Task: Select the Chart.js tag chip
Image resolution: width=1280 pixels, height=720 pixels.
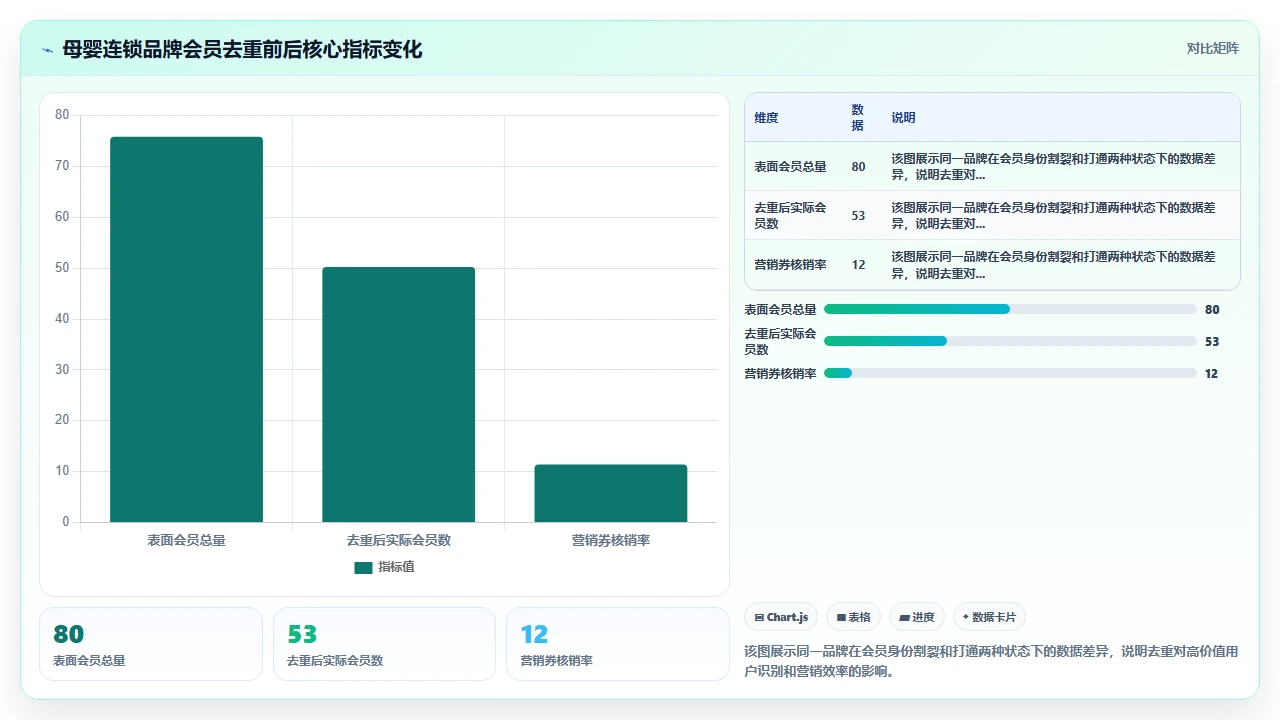Action: (x=781, y=617)
